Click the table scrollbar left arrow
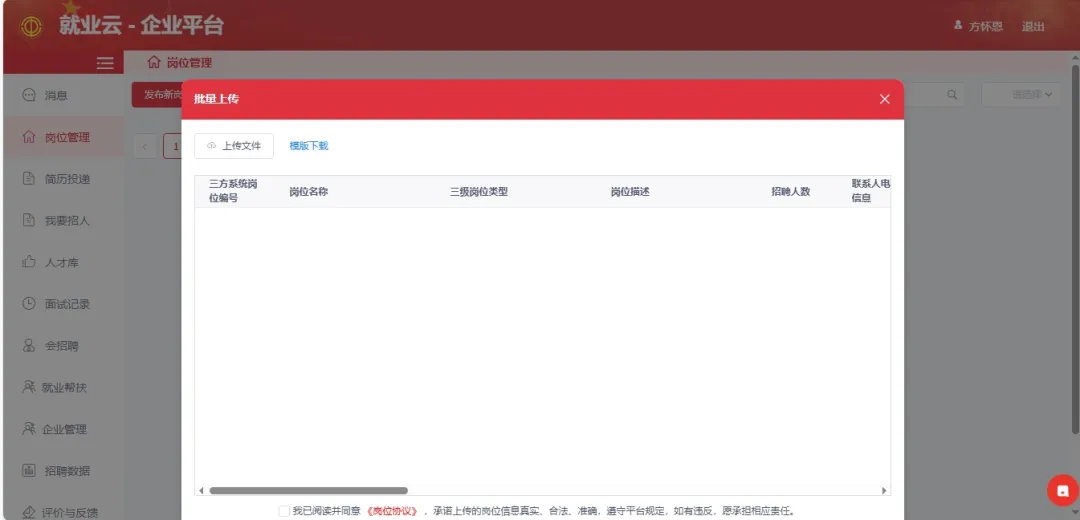The height and width of the screenshot is (520, 1080). pos(201,490)
